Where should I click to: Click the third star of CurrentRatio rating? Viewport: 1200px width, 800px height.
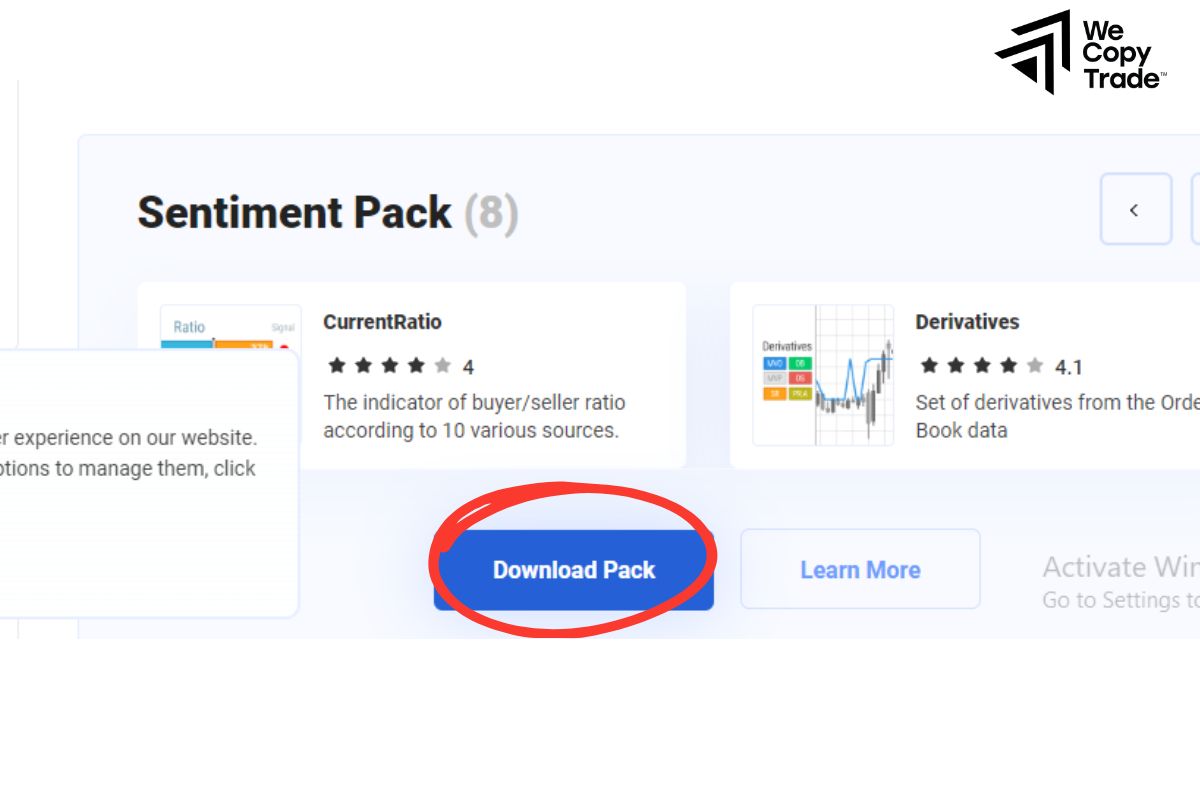click(389, 366)
